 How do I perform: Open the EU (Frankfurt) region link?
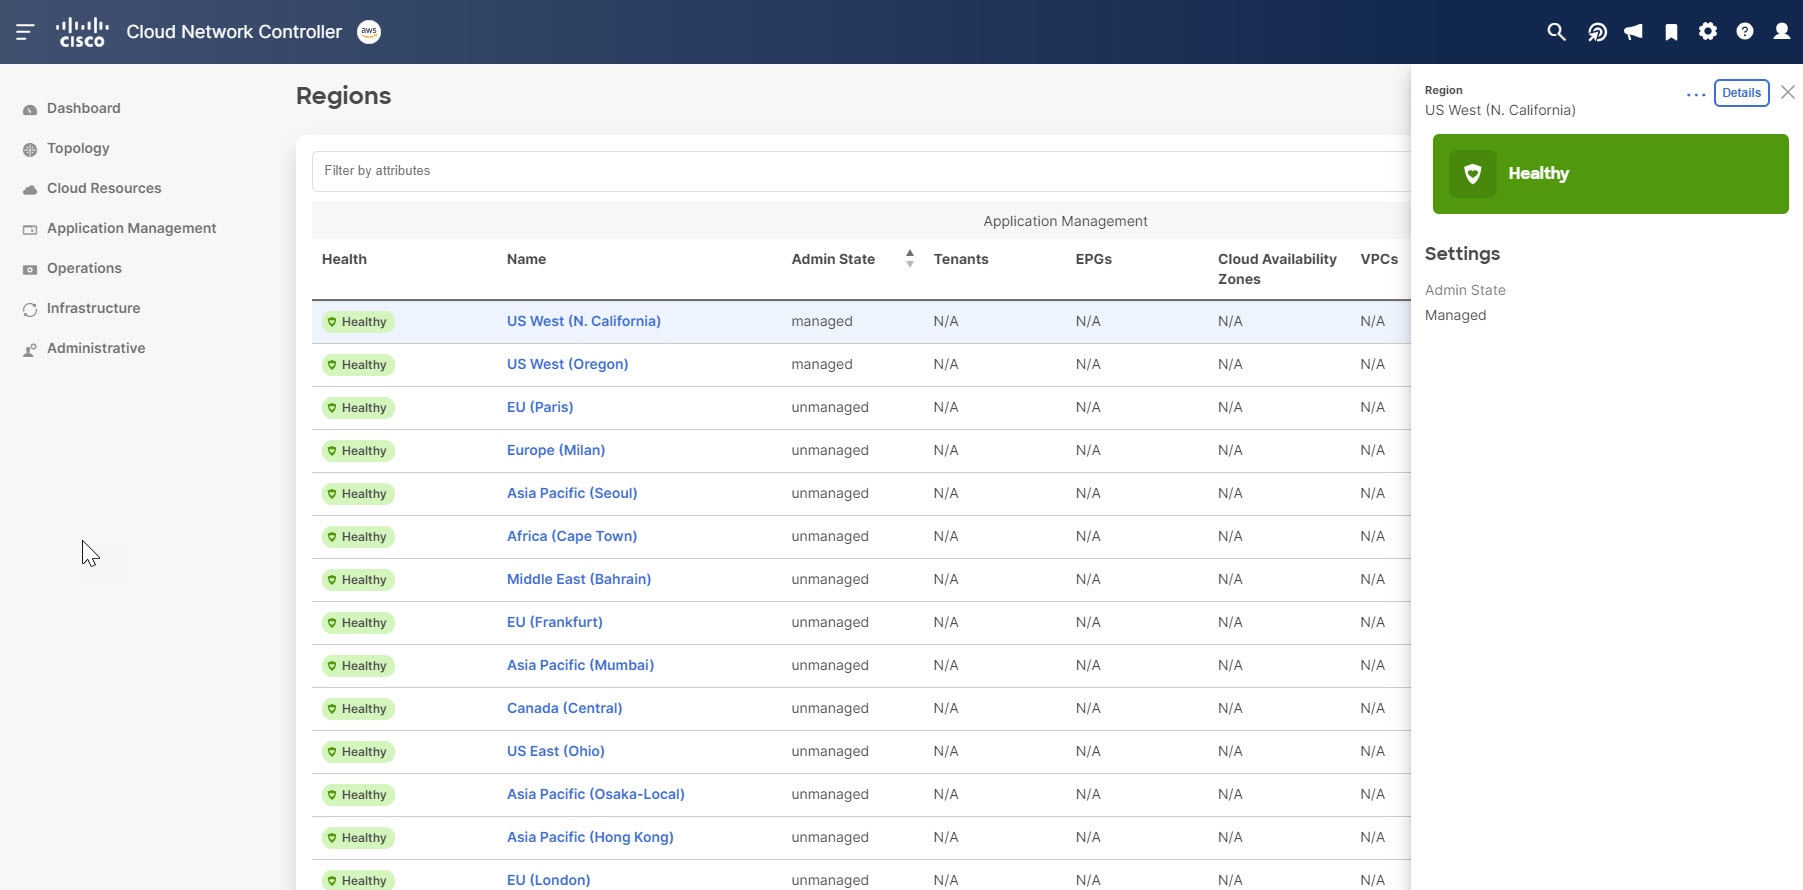[x=554, y=622]
